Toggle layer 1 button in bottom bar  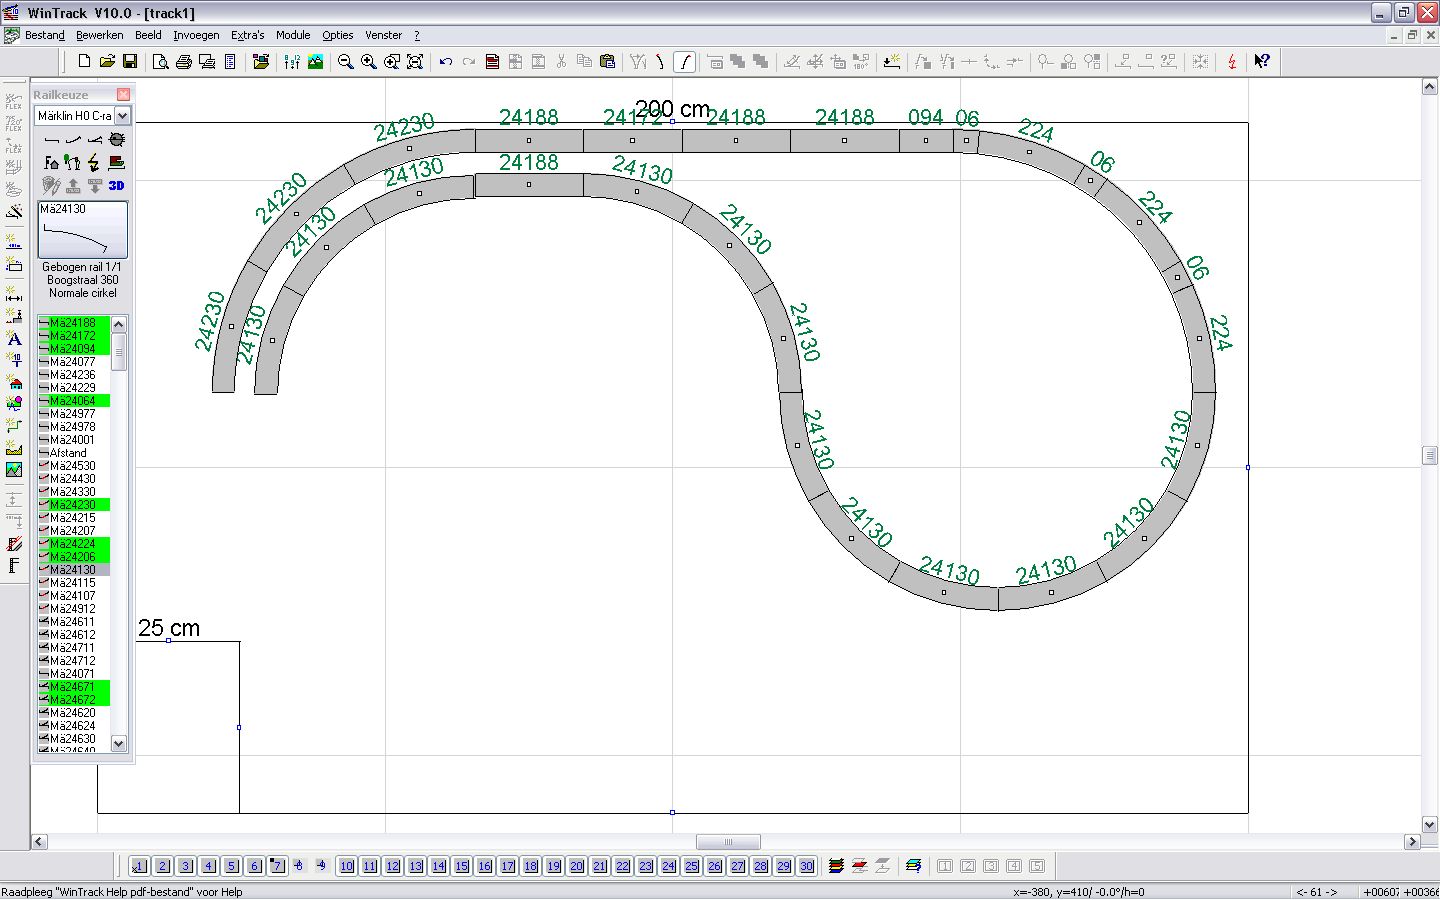pos(139,866)
